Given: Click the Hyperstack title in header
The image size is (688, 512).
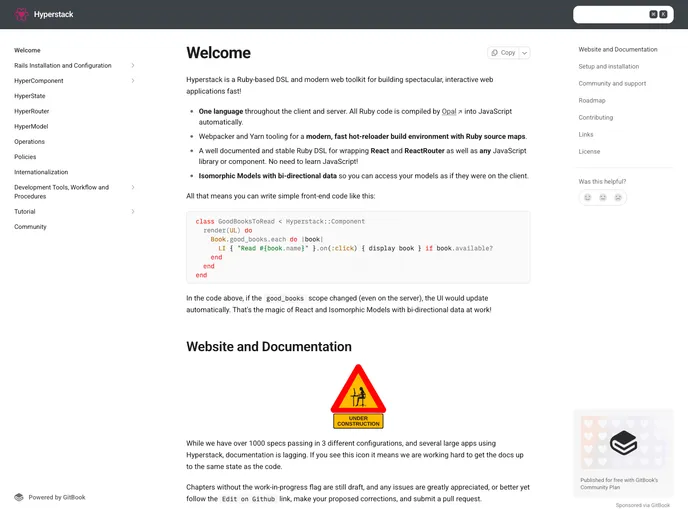Looking at the screenshot, I should coord(54,14).
